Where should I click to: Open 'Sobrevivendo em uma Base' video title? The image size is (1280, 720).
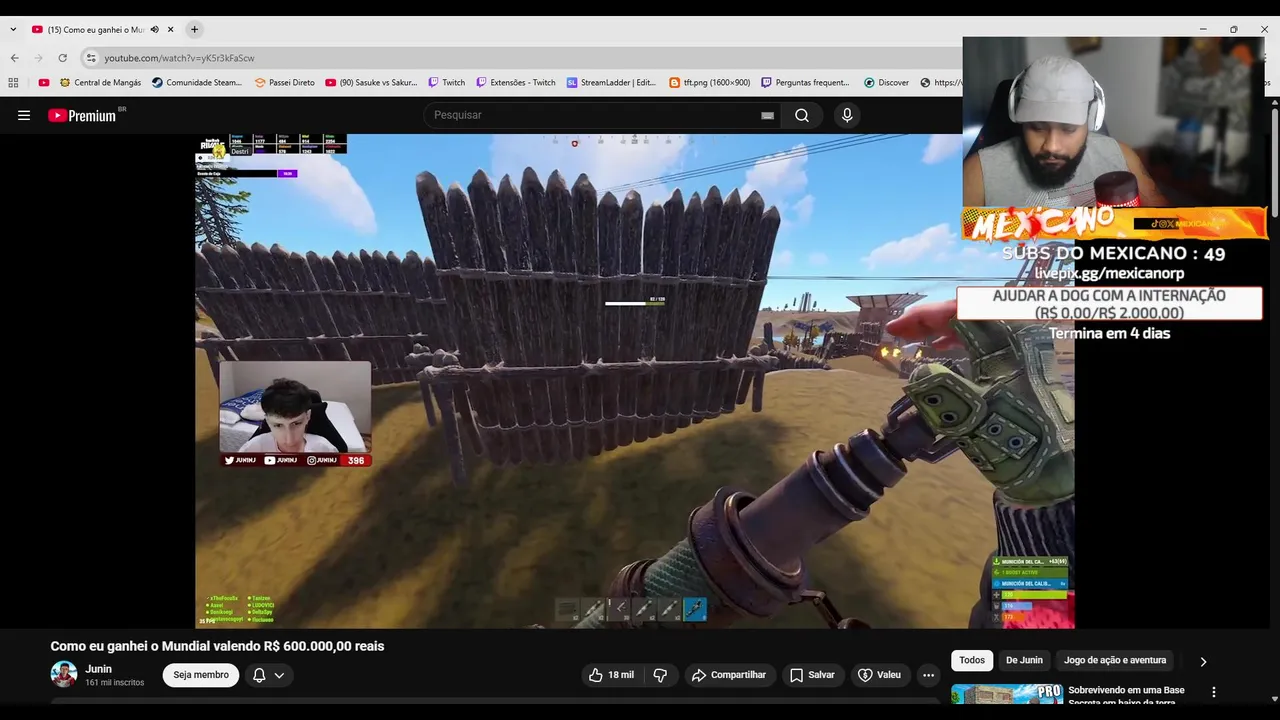tap(1126, 695)
